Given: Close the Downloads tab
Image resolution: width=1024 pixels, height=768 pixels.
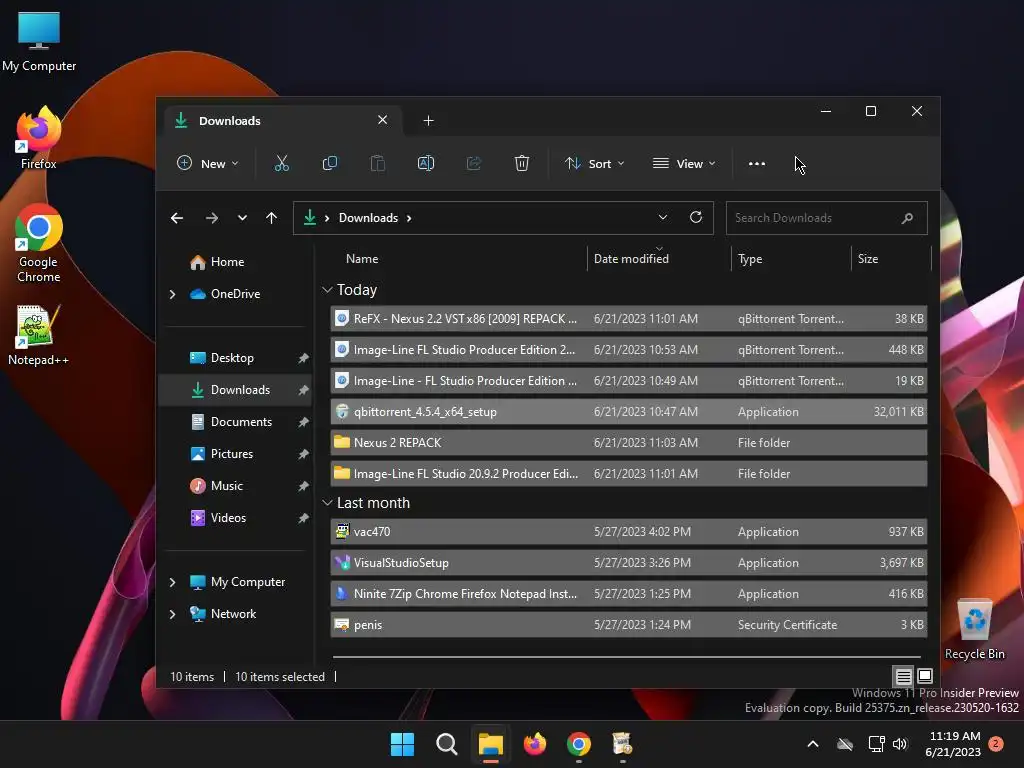Looking at the screenshot, I should click(383, 120).
